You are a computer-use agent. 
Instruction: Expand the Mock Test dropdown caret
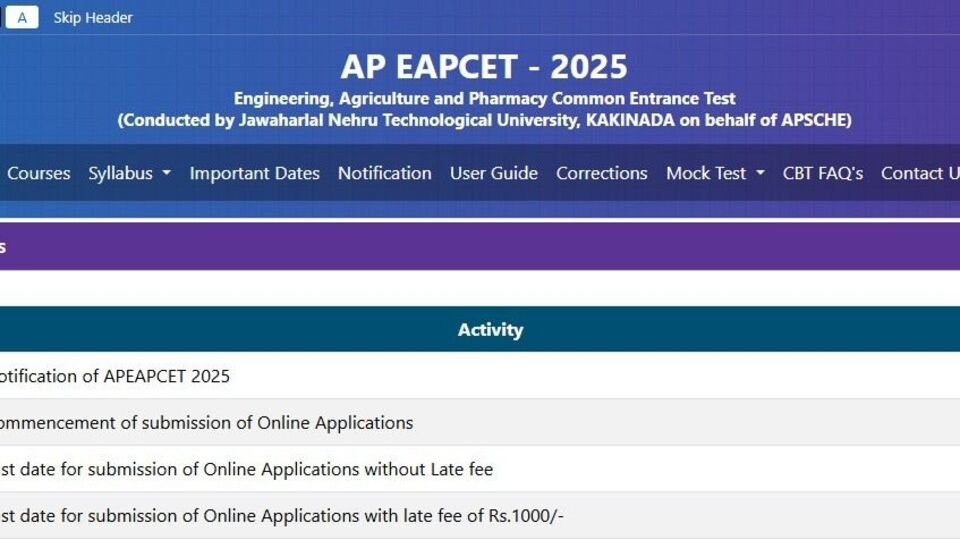click(x=760, y=173)
